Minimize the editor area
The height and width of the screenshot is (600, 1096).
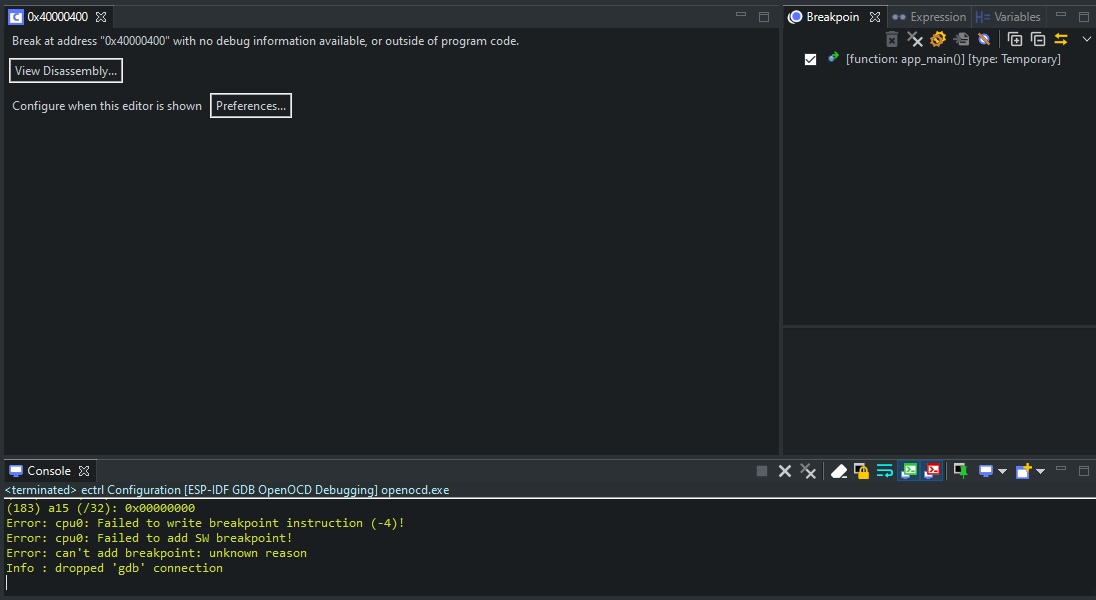[741, 15]
